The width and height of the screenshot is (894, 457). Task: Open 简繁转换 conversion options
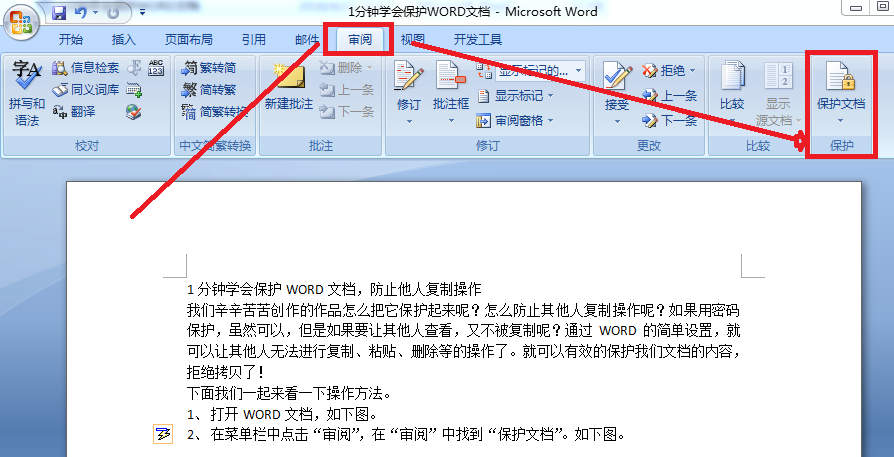point(214,112)
